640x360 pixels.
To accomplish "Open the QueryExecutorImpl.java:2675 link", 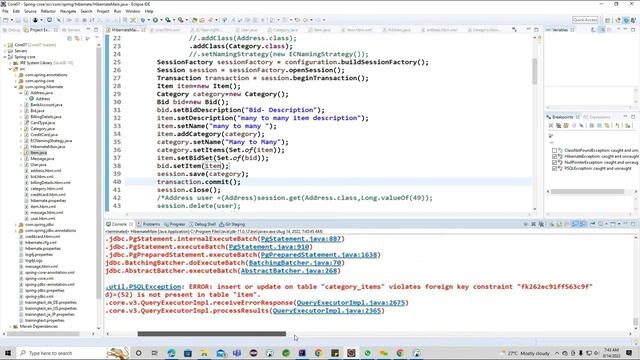I will [351, 302].
